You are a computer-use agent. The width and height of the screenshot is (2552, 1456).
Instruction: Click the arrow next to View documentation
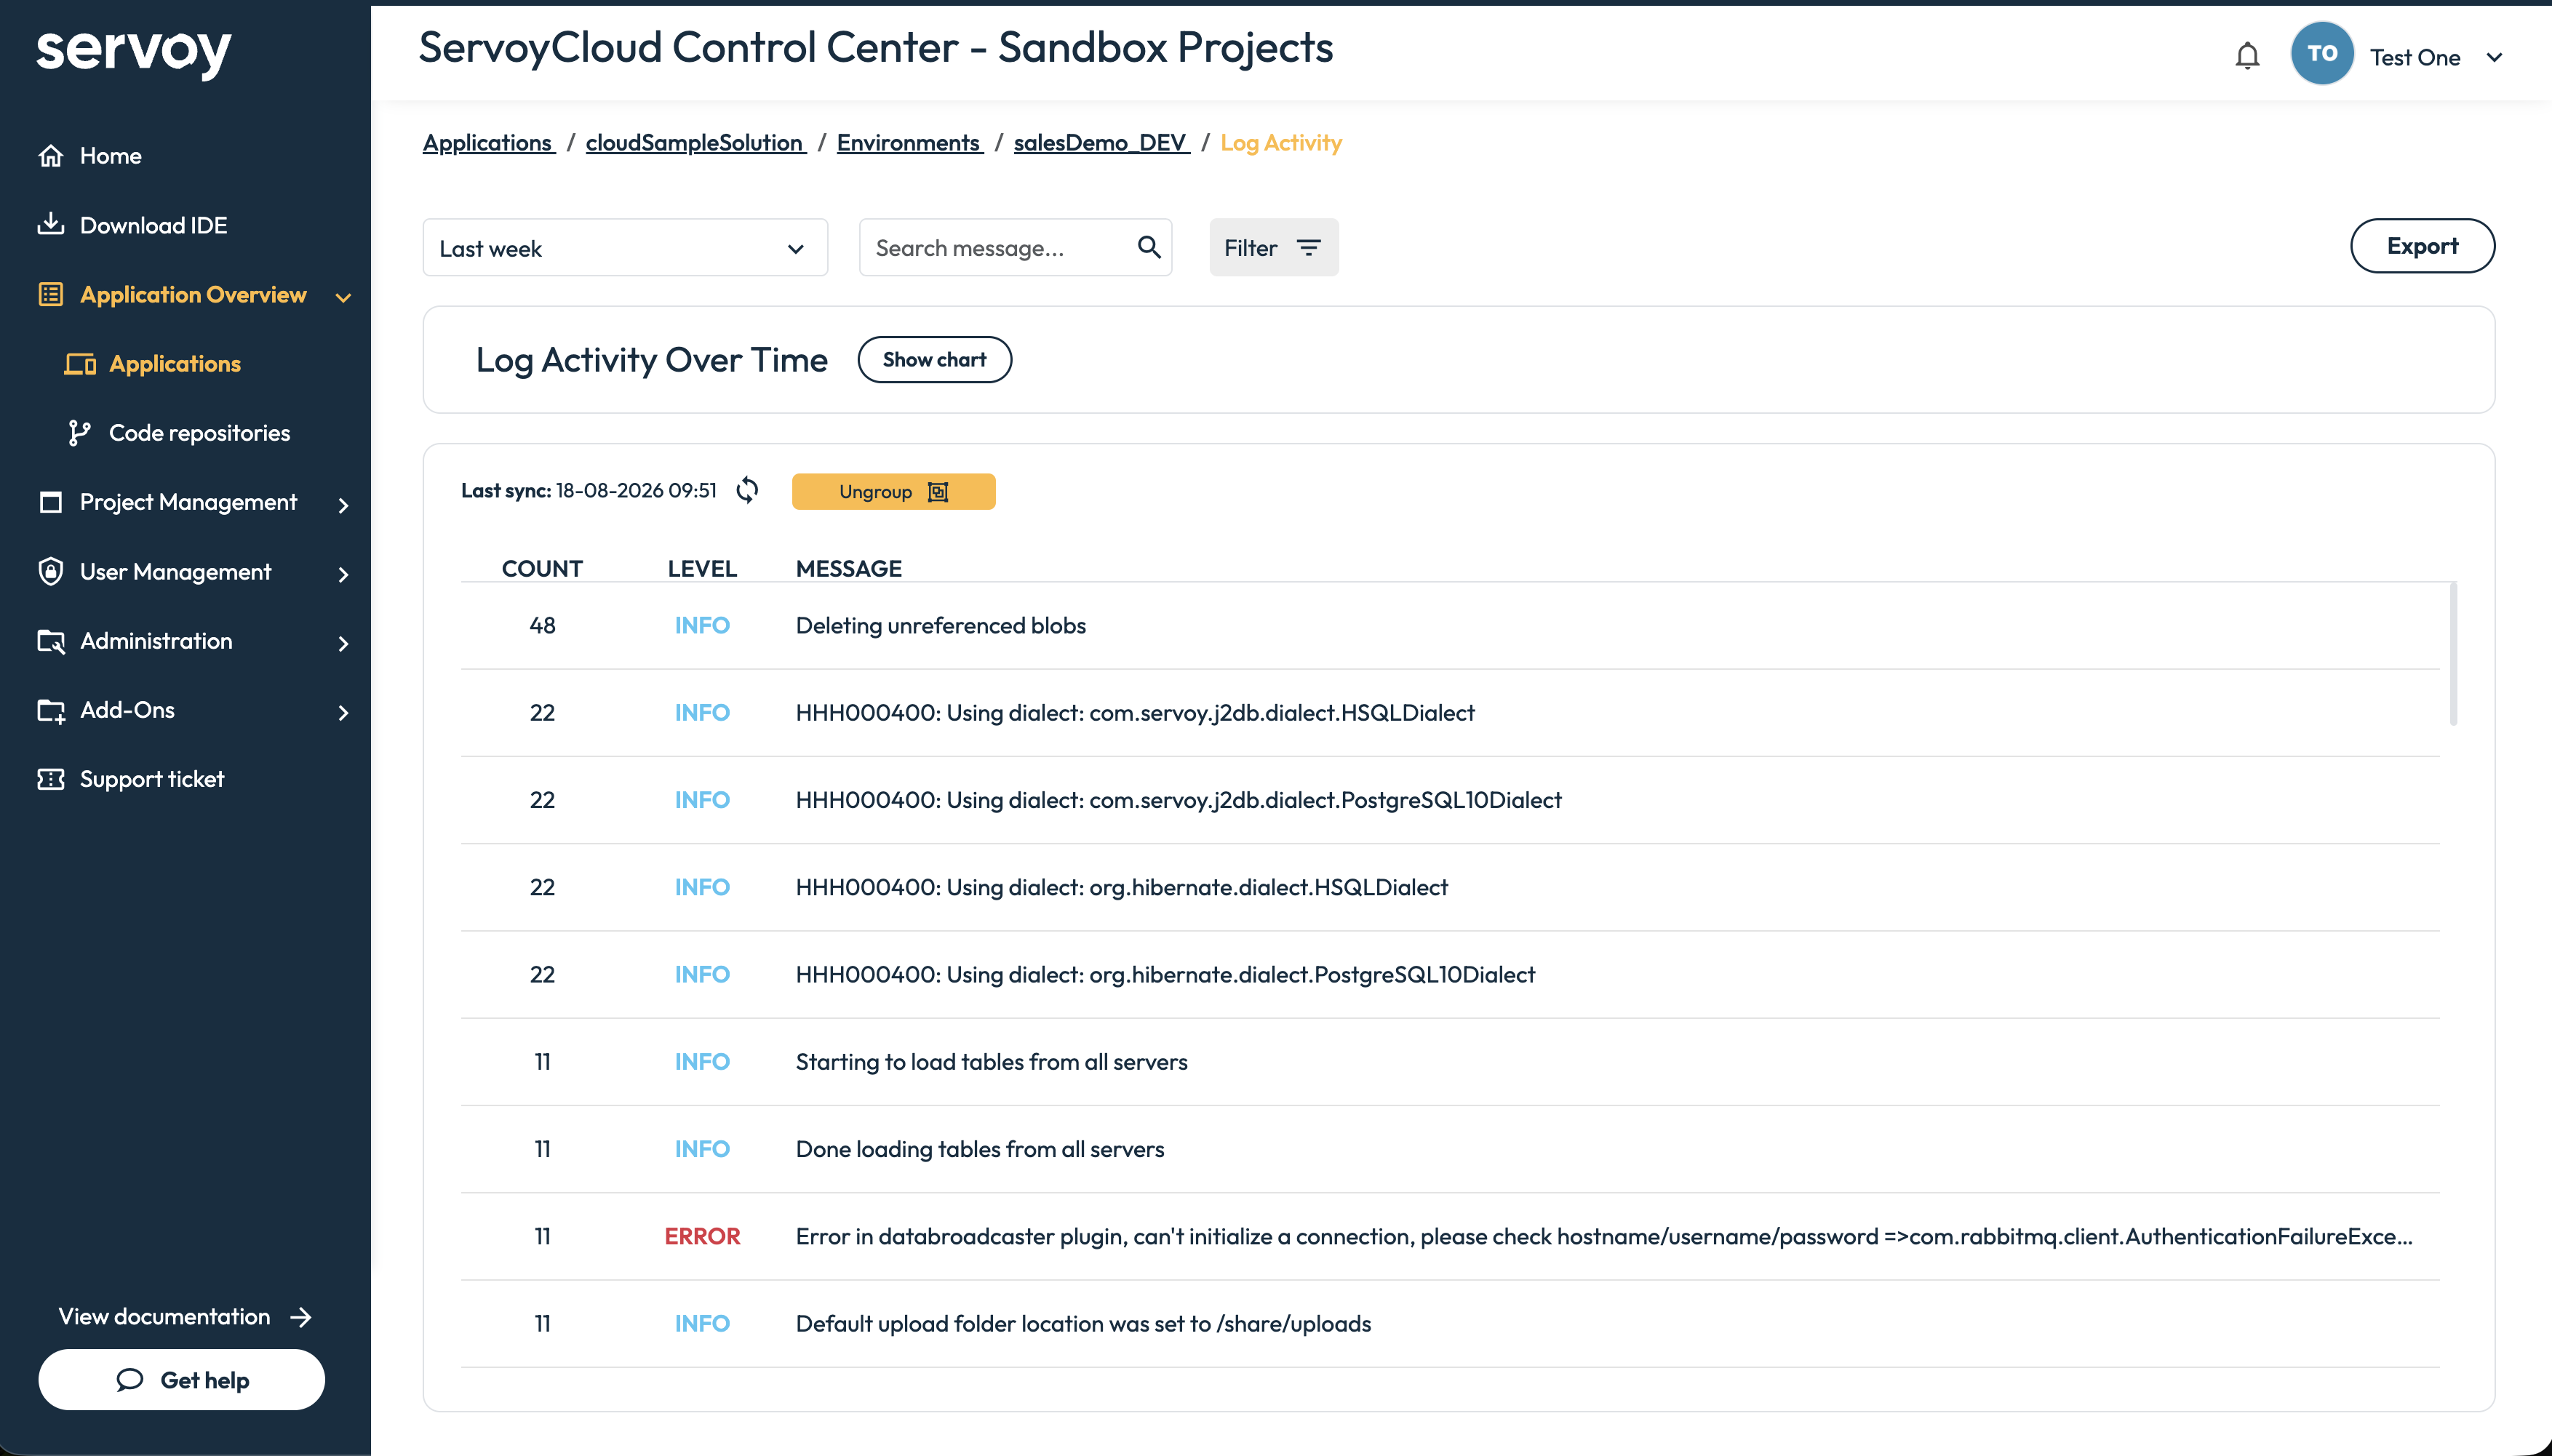click(300, 1317)
